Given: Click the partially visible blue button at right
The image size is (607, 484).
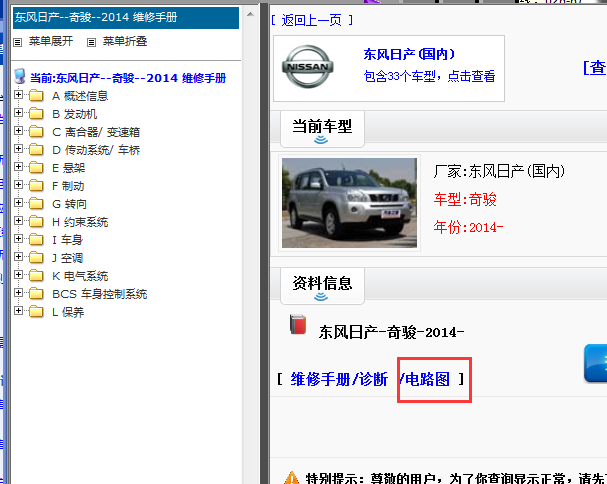Looking at the screenshot, I should click(x=595, y=363).
